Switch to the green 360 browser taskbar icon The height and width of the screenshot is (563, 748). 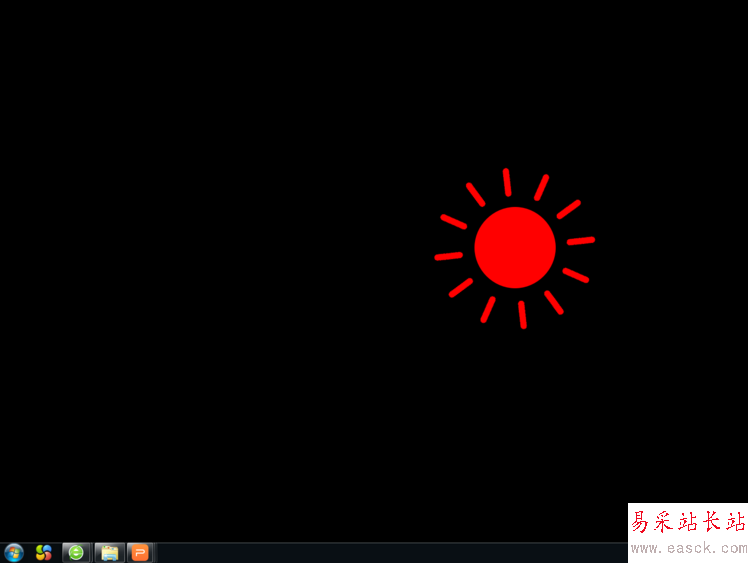[x=76, y=553]
